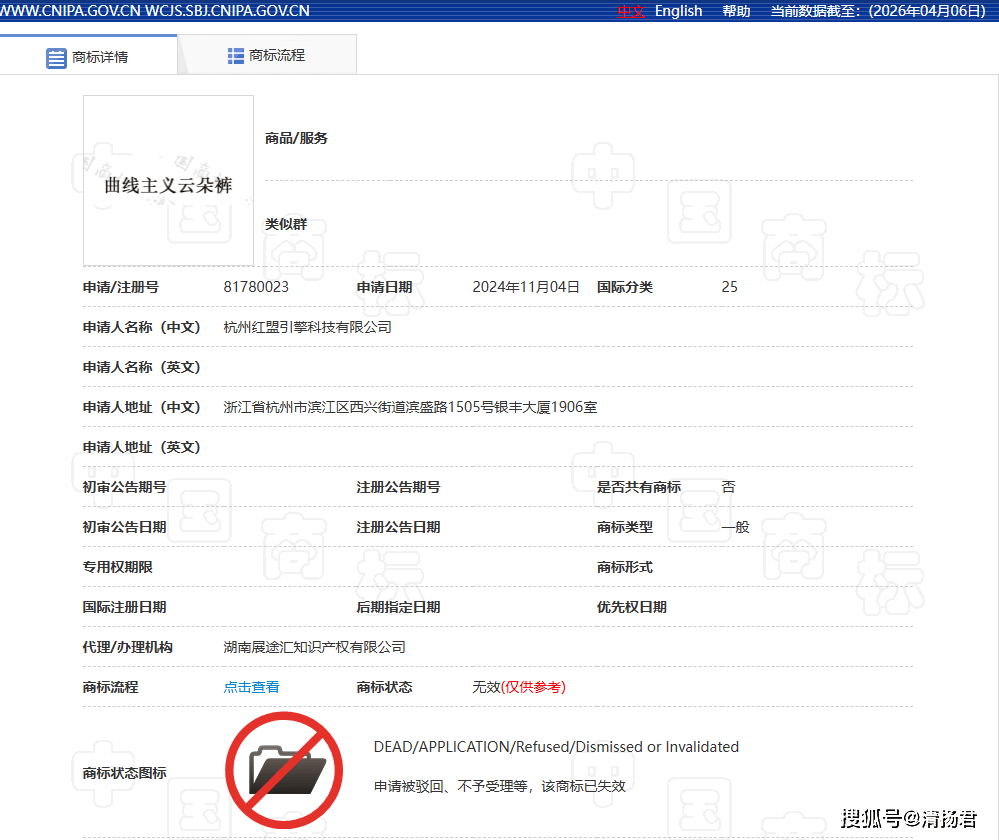This screenshot has width=999, height=840.
Task: Click 点击查看 to view trademark process
Action: [251, 687]
